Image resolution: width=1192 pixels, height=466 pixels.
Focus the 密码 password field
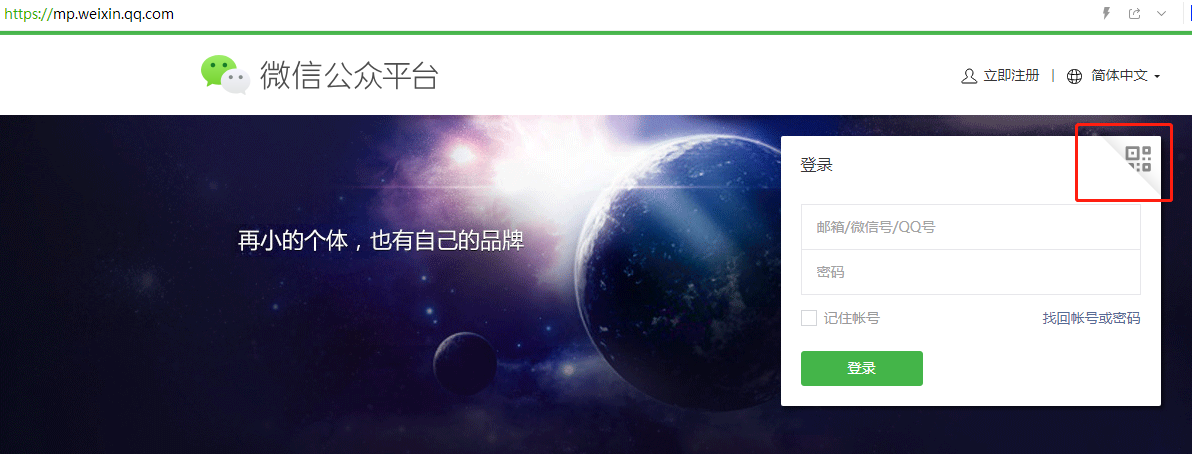pos(971,271)
